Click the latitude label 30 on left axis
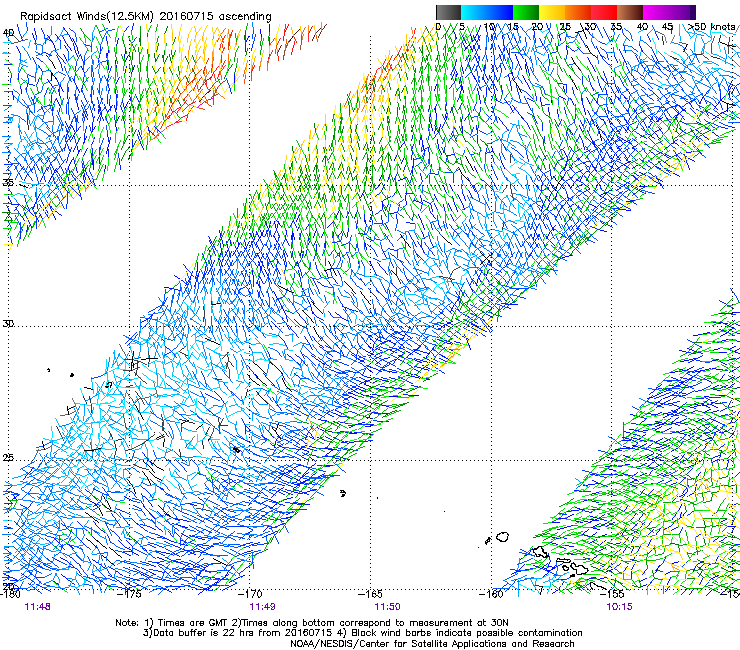 tap(8, 324)
